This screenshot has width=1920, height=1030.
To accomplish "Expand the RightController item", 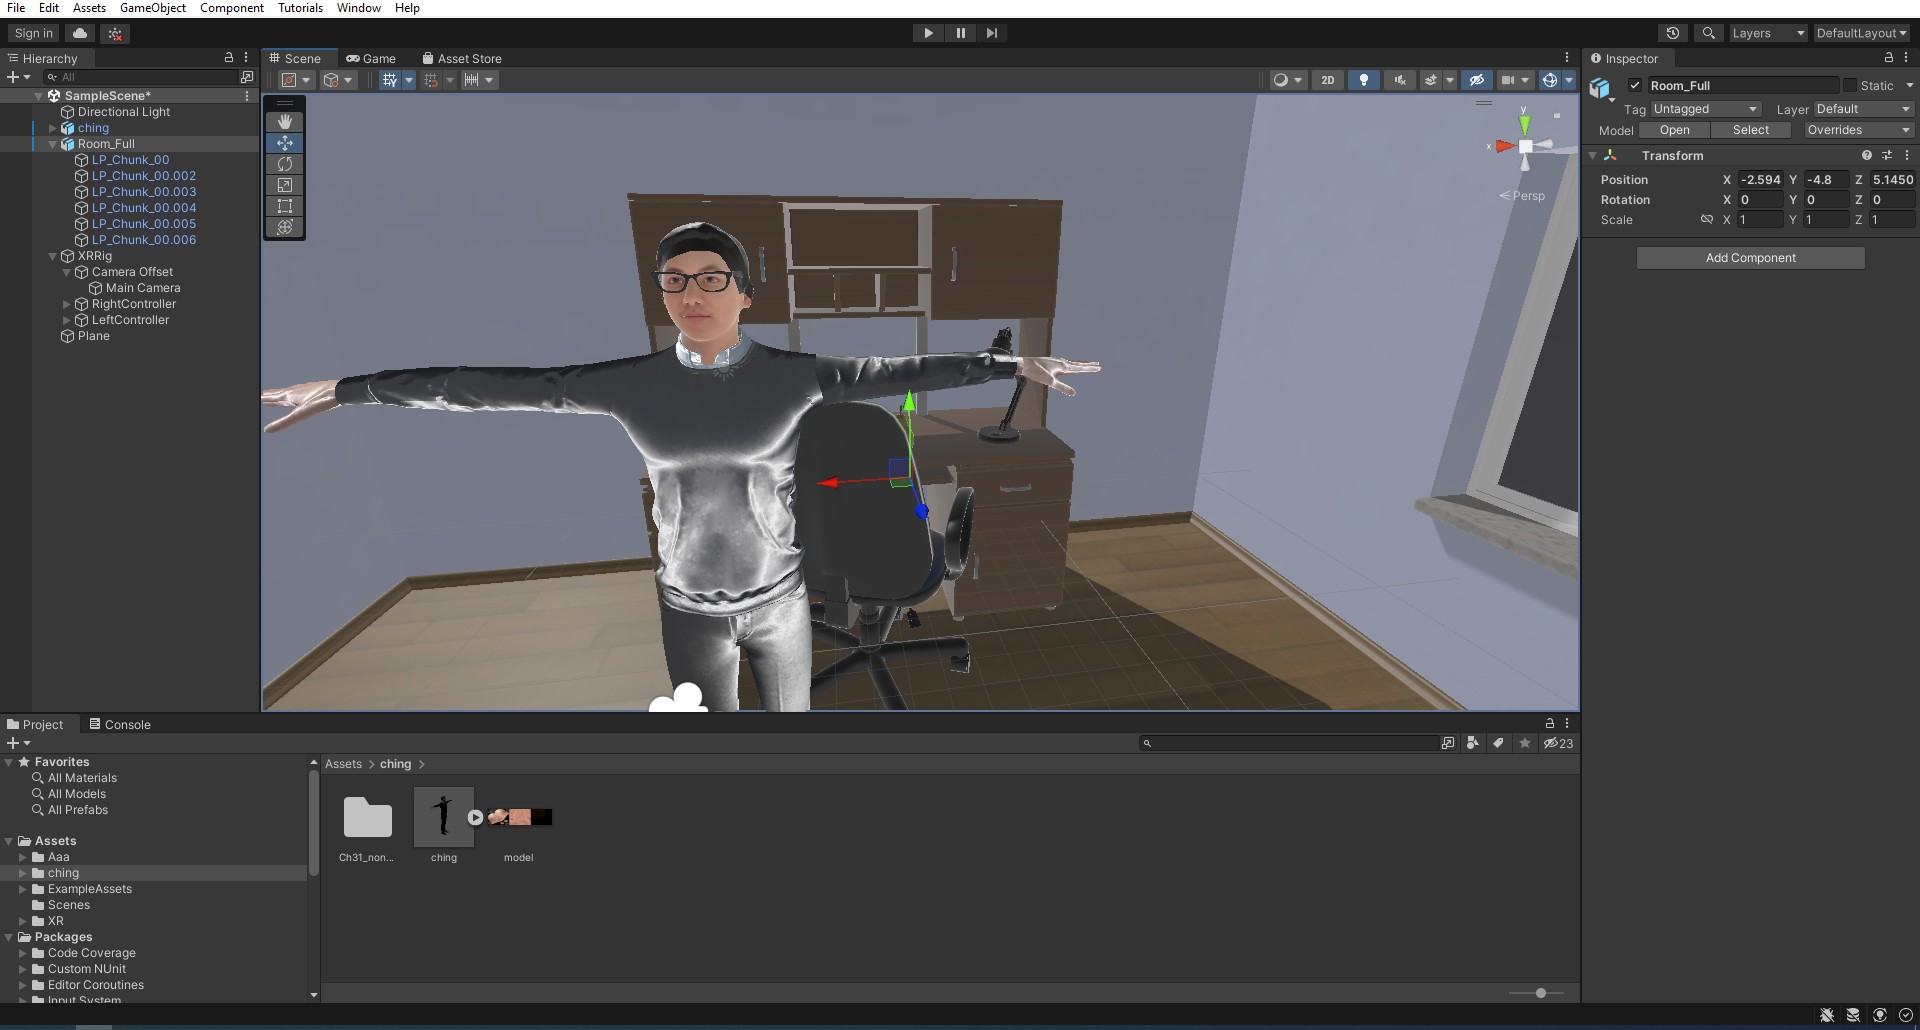I will coord(67,304).
